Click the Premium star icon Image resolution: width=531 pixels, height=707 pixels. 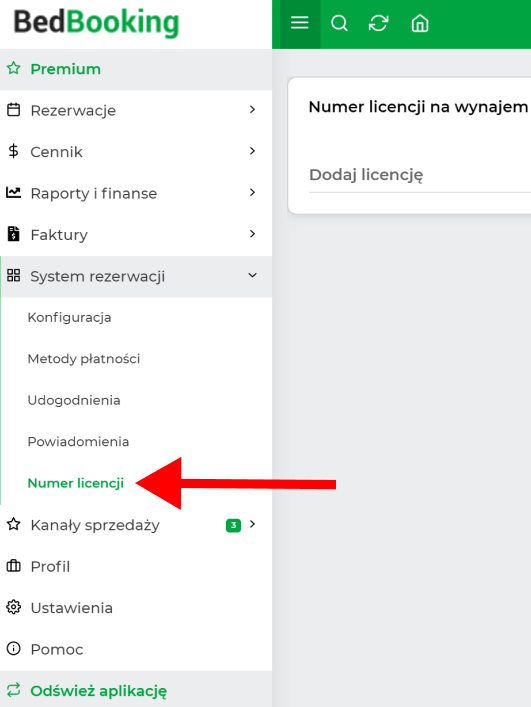coord(14,69)
